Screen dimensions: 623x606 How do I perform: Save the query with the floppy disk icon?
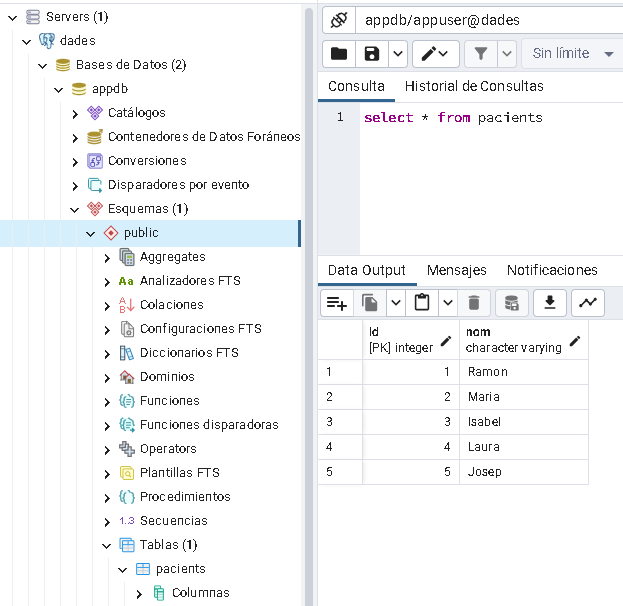[371, 54]
